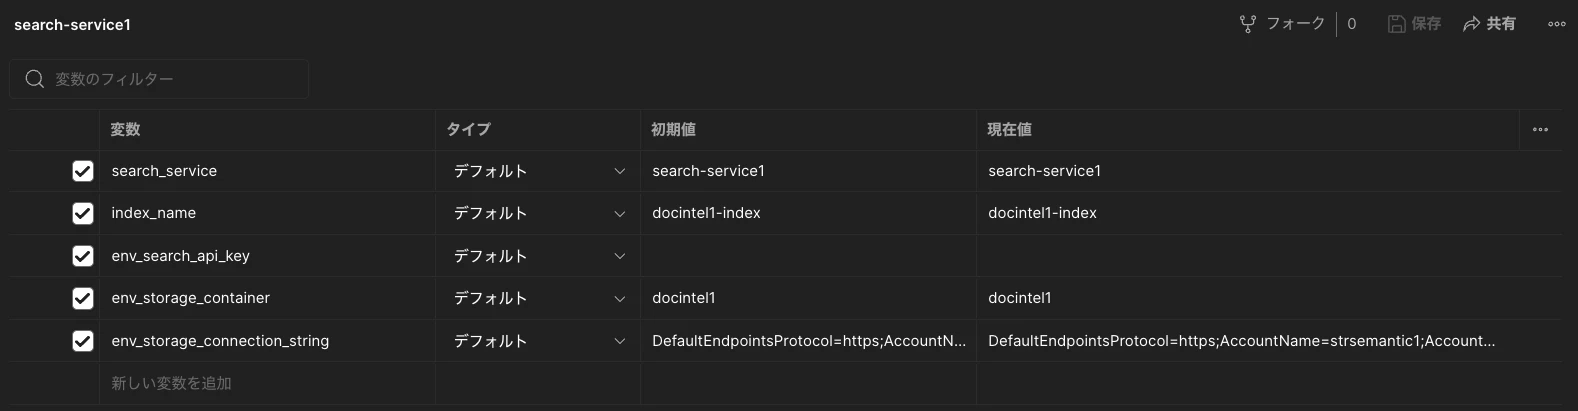Click the タイプ column header
Image resolution: width=1578 pixels, height=411 pixels.
[x=468, y=130]
